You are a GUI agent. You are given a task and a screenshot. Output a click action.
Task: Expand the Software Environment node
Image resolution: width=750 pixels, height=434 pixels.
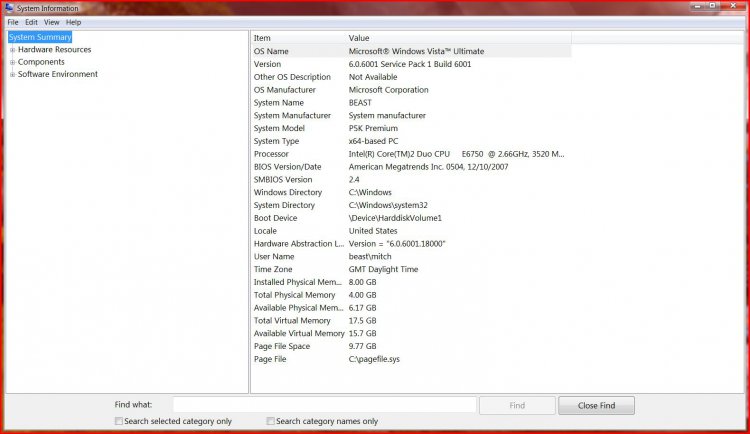12,75
